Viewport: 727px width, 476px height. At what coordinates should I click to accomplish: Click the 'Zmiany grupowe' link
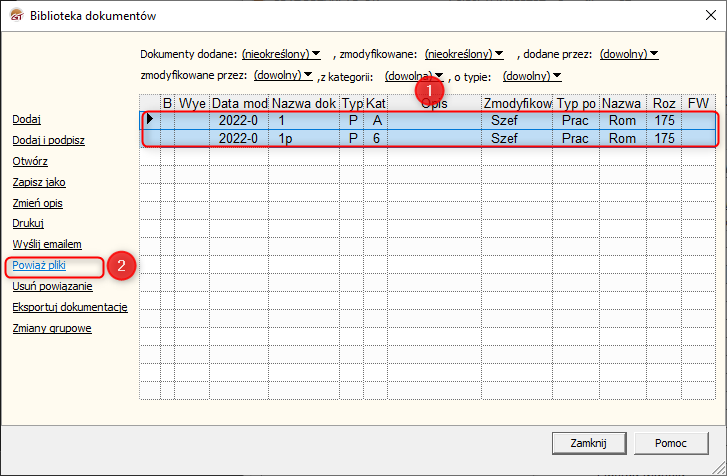coord(52,328)
